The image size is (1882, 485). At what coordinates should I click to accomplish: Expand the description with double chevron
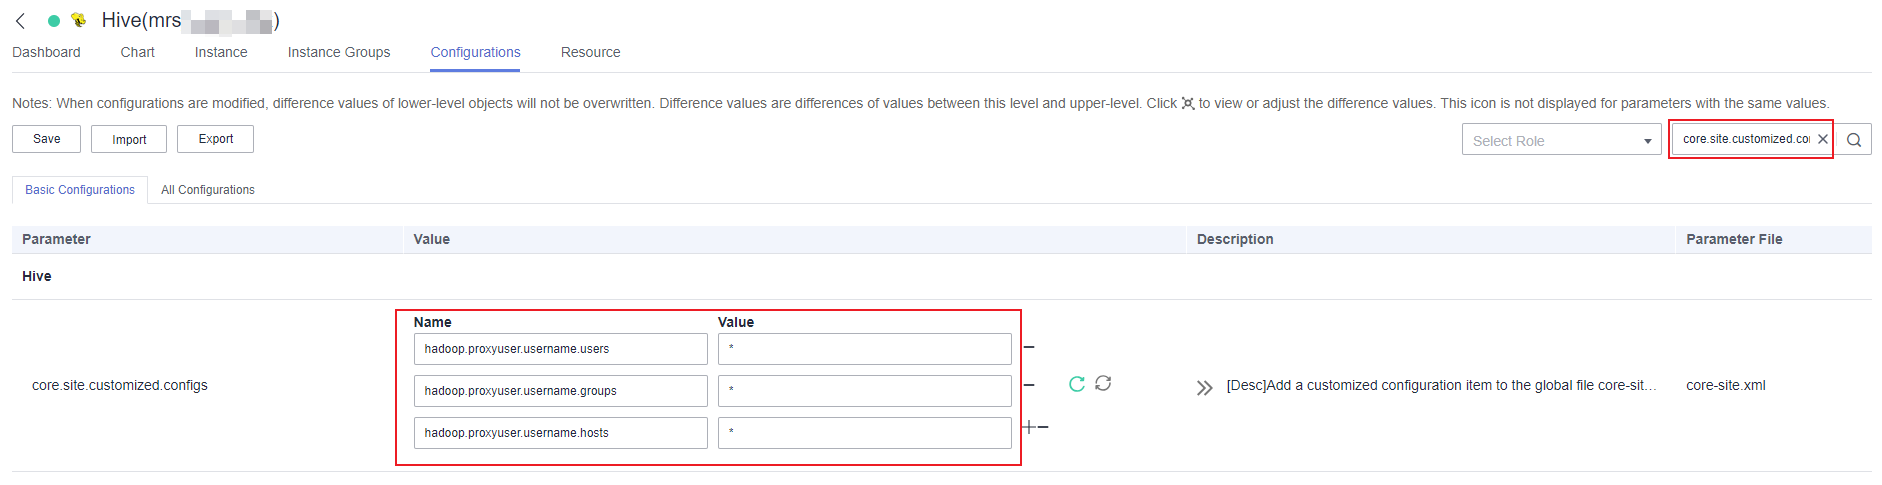click(1204, 388)
